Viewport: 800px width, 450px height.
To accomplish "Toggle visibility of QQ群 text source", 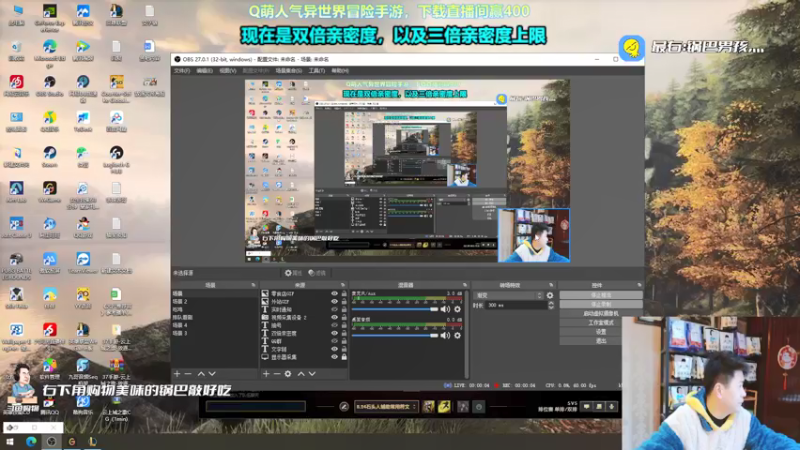I will [x=334, y=341].
